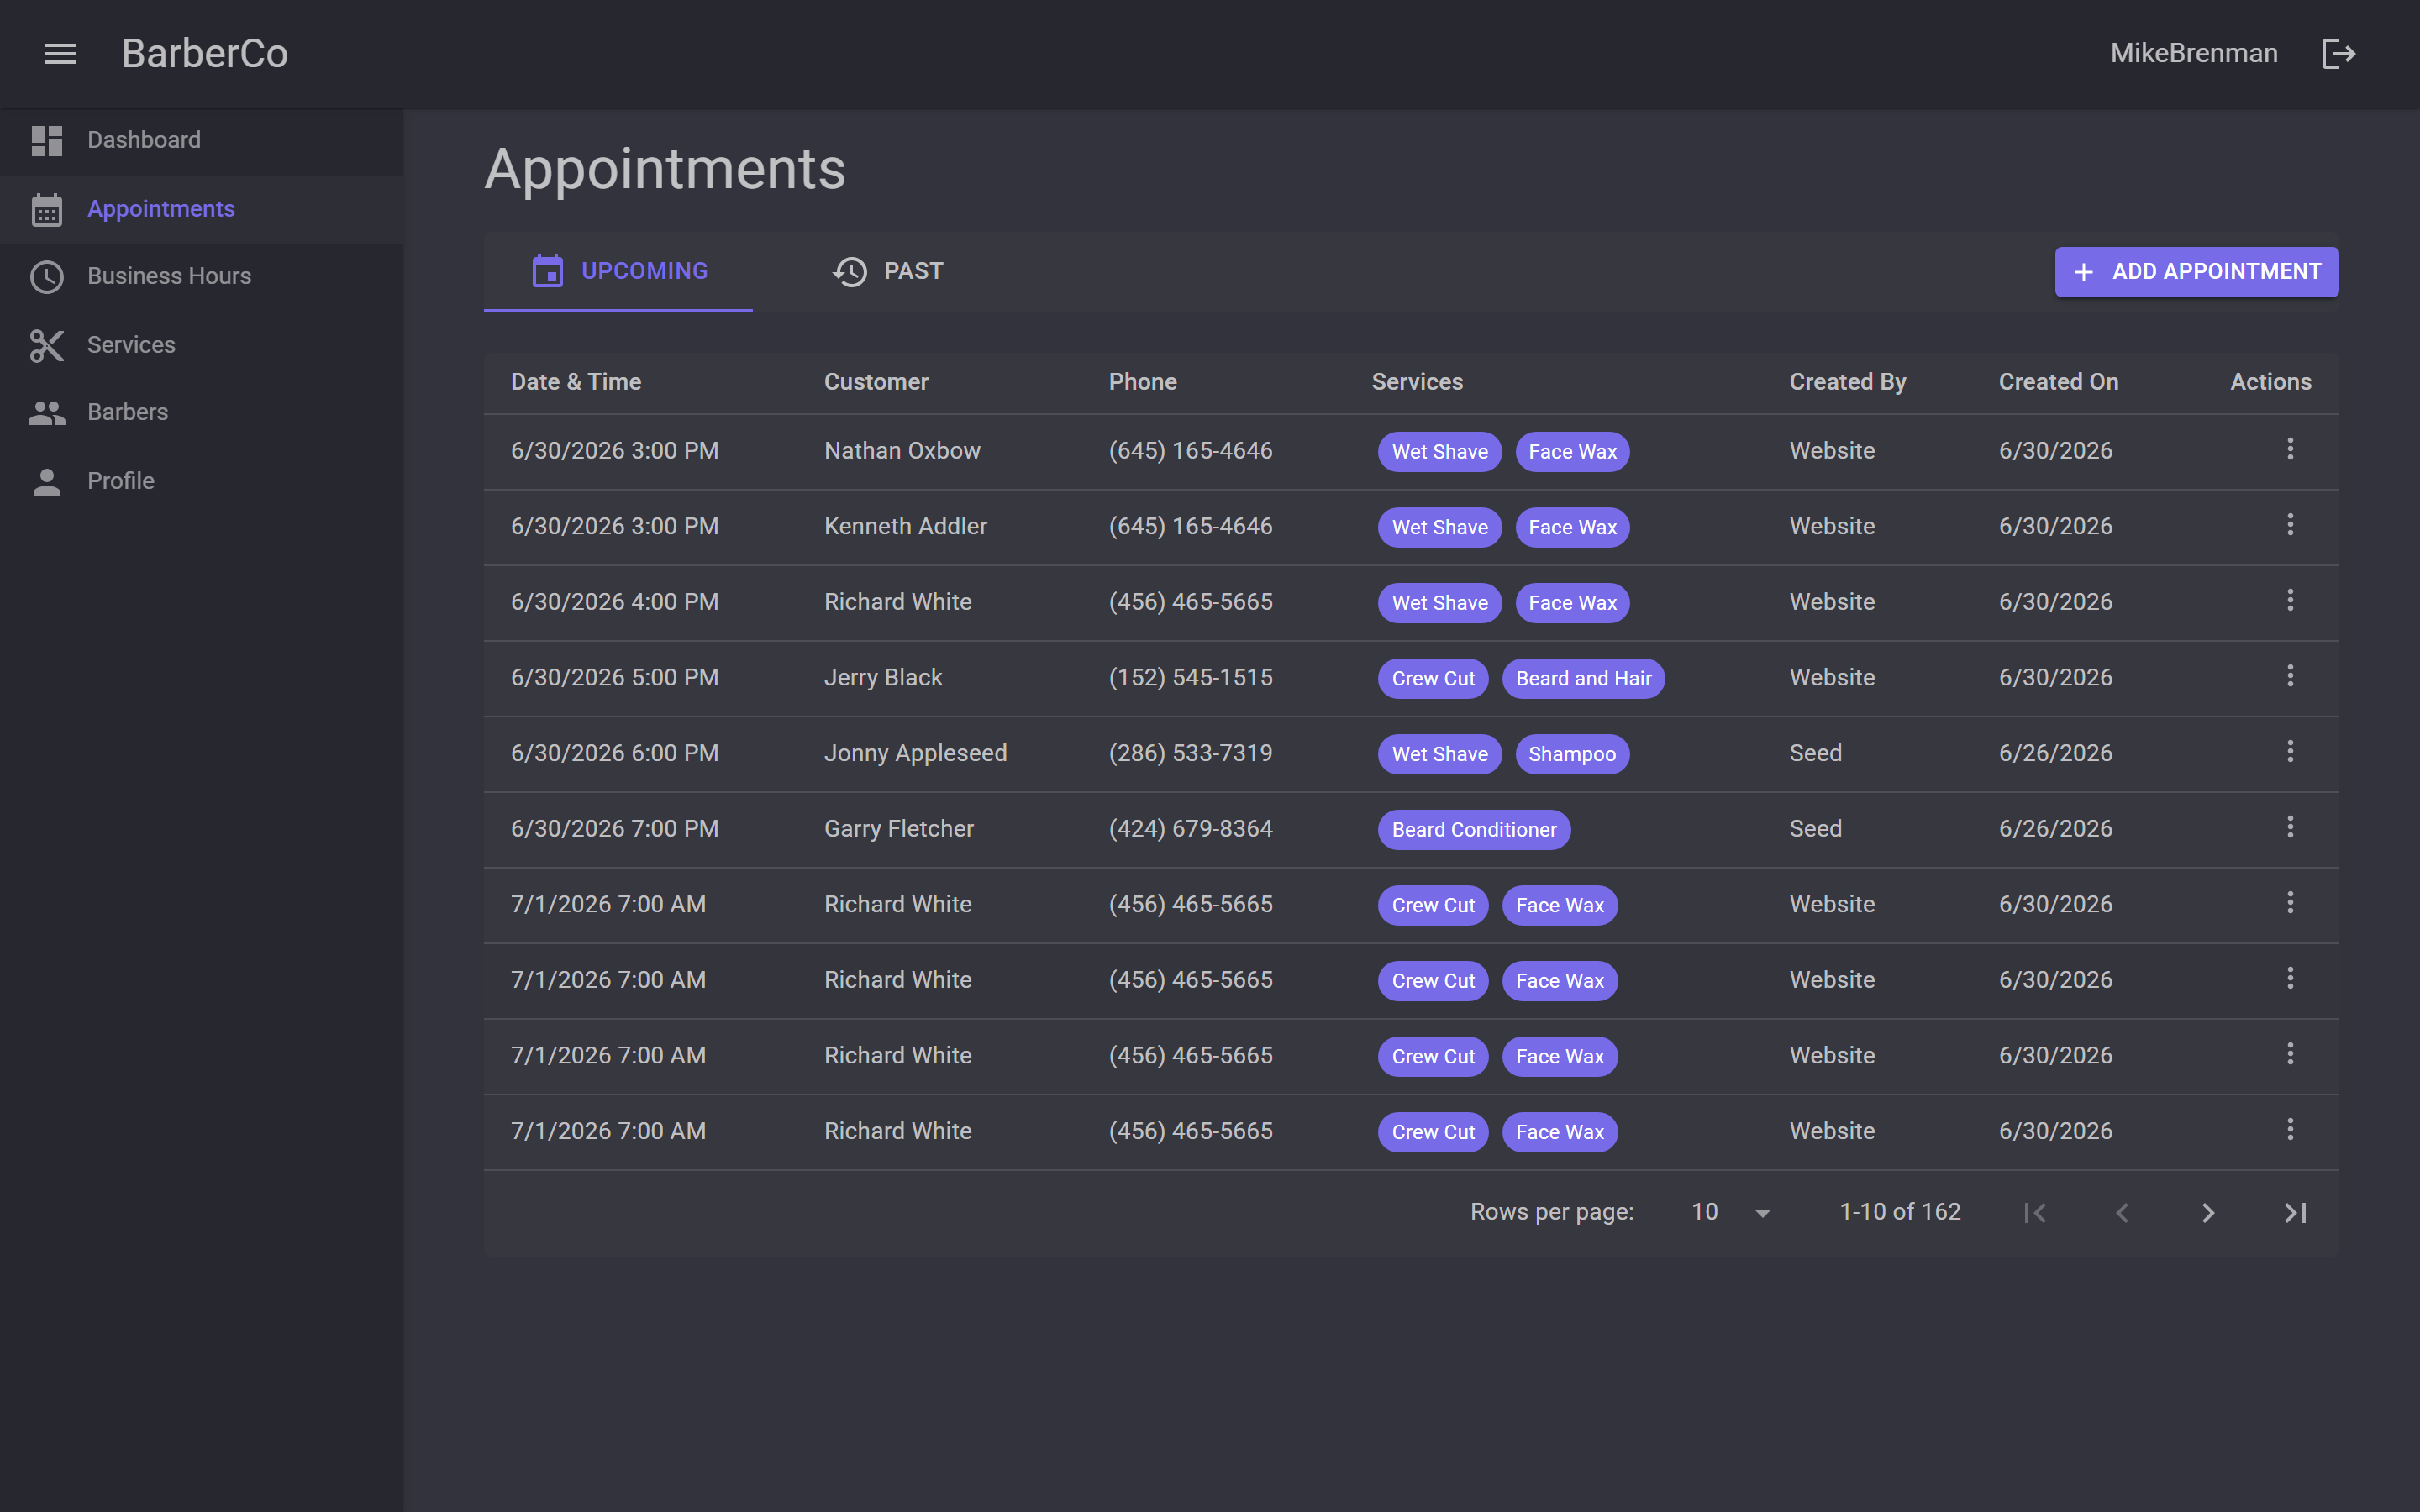
Task: Open actions menu for Kenneth Addler appointment
Action: coord(2290,525)
